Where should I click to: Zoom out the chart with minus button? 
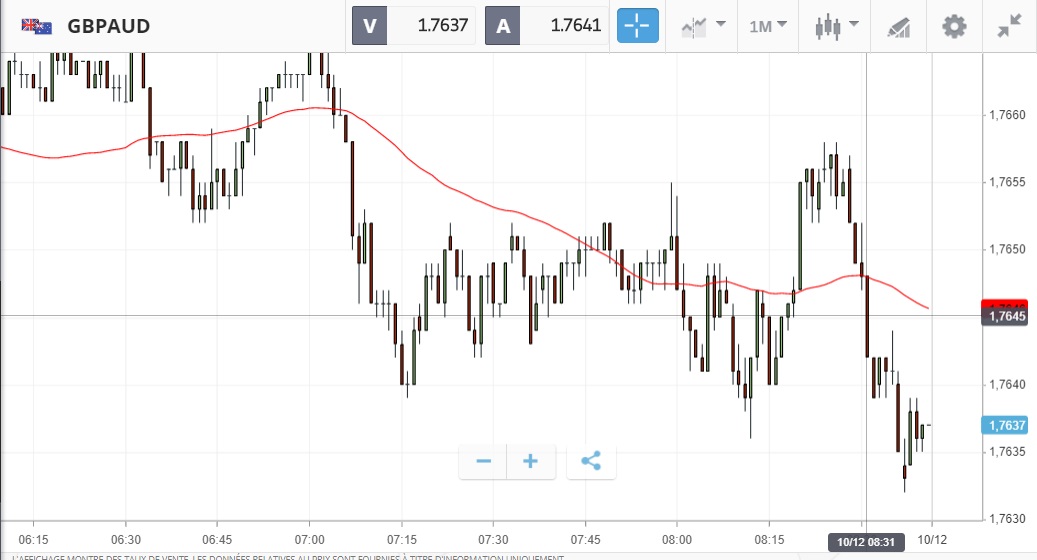(x=484, y=461)
